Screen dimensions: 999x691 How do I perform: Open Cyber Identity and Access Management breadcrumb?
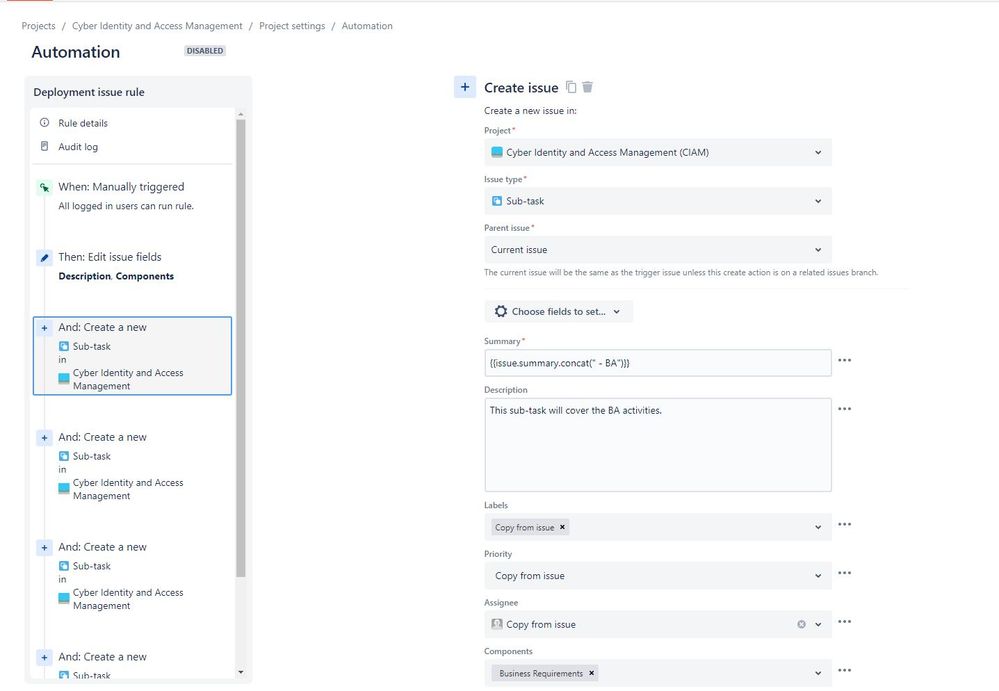[x=157, y=26]
